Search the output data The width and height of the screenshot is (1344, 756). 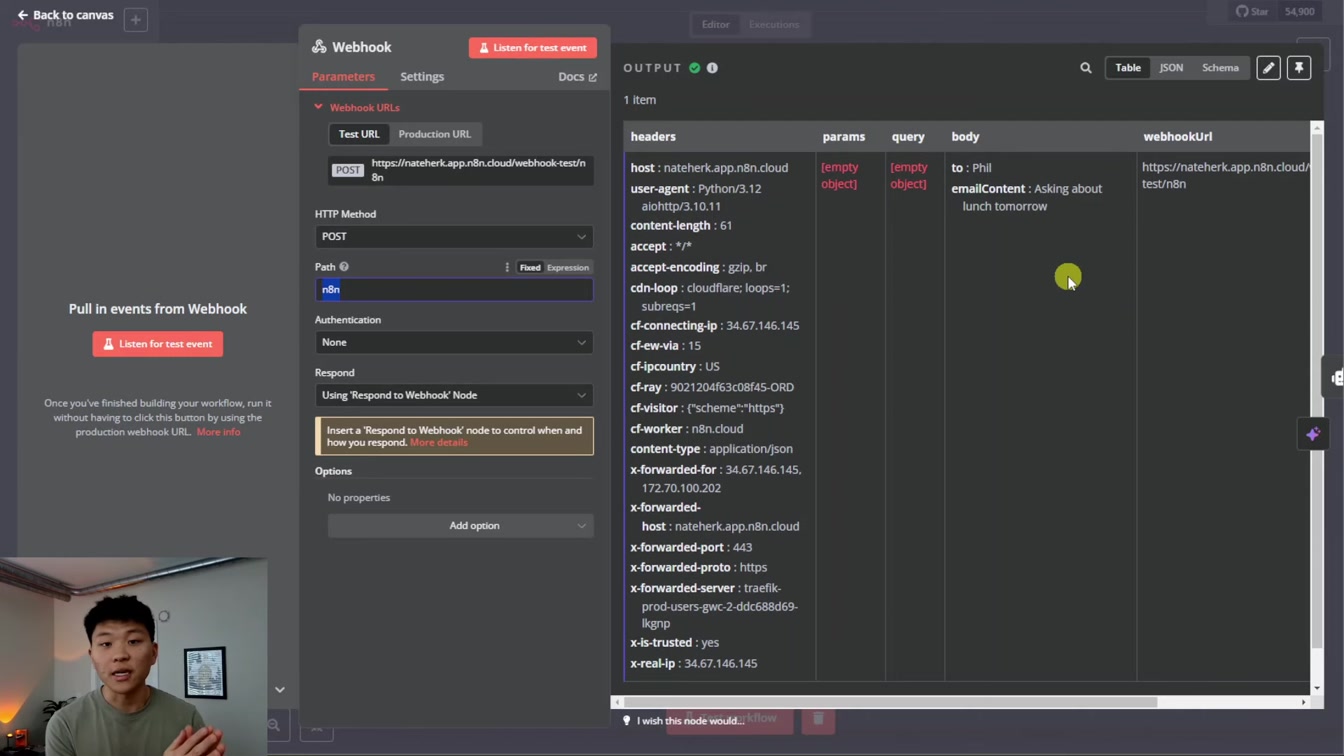[x=1086, y=68]
